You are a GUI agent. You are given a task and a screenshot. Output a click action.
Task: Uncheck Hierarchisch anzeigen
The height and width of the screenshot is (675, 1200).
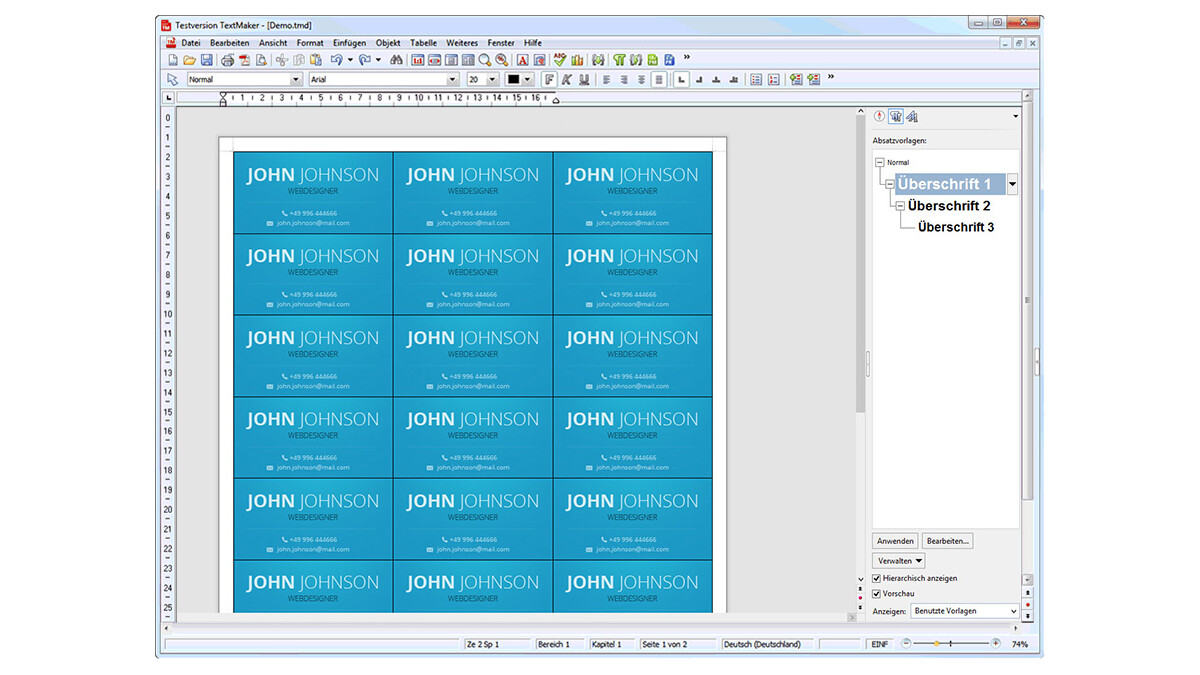coord(877,578)
